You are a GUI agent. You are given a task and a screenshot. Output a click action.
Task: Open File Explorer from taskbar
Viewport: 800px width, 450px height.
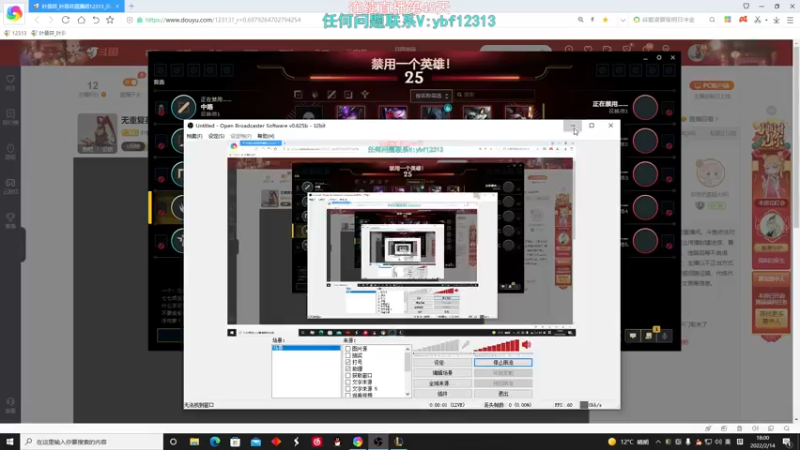[x=194, y=442]
